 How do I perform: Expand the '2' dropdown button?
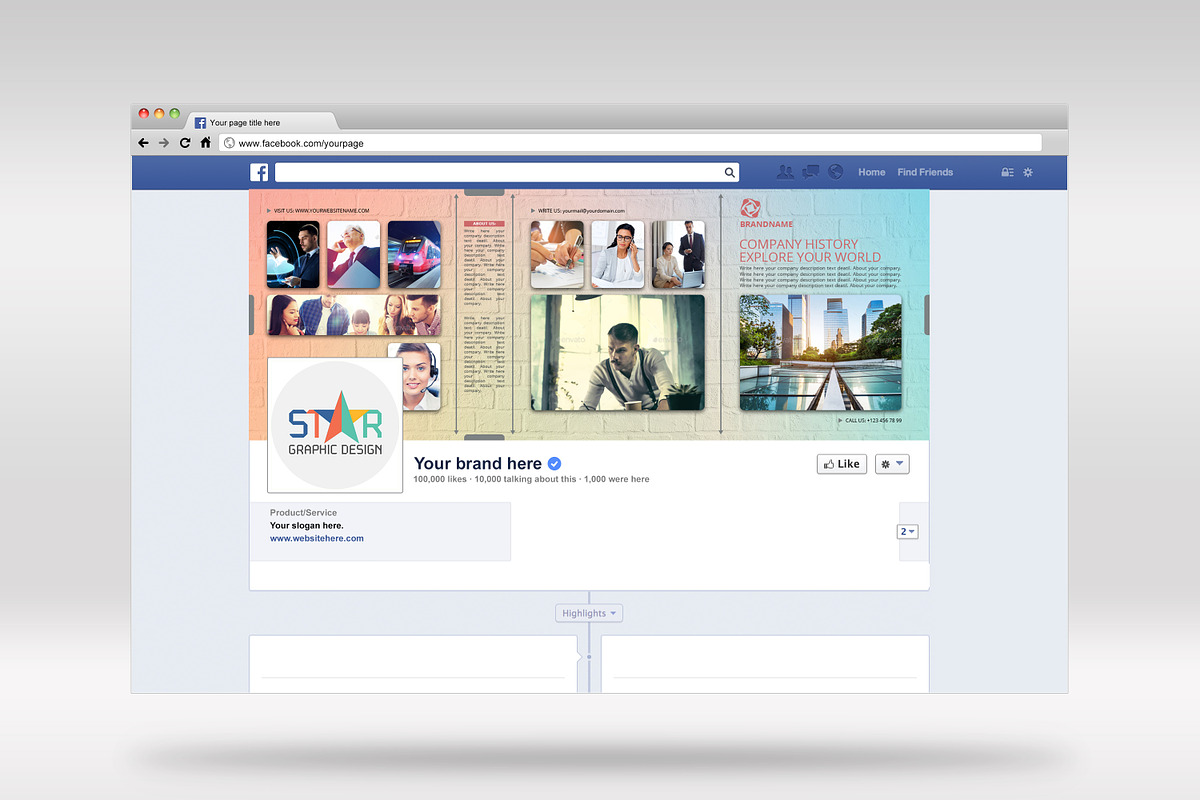coord(907,531)
